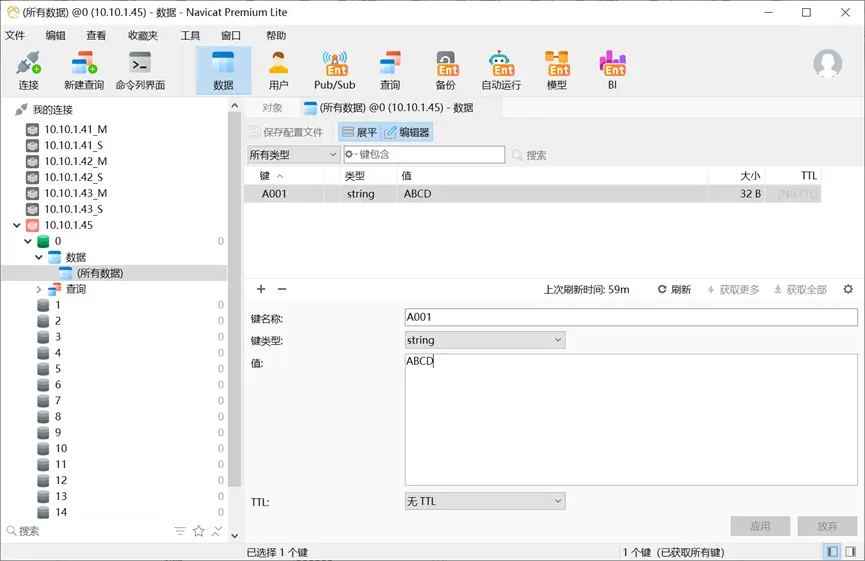Click the 获取更多 button
865x561 pixels.
733,289
